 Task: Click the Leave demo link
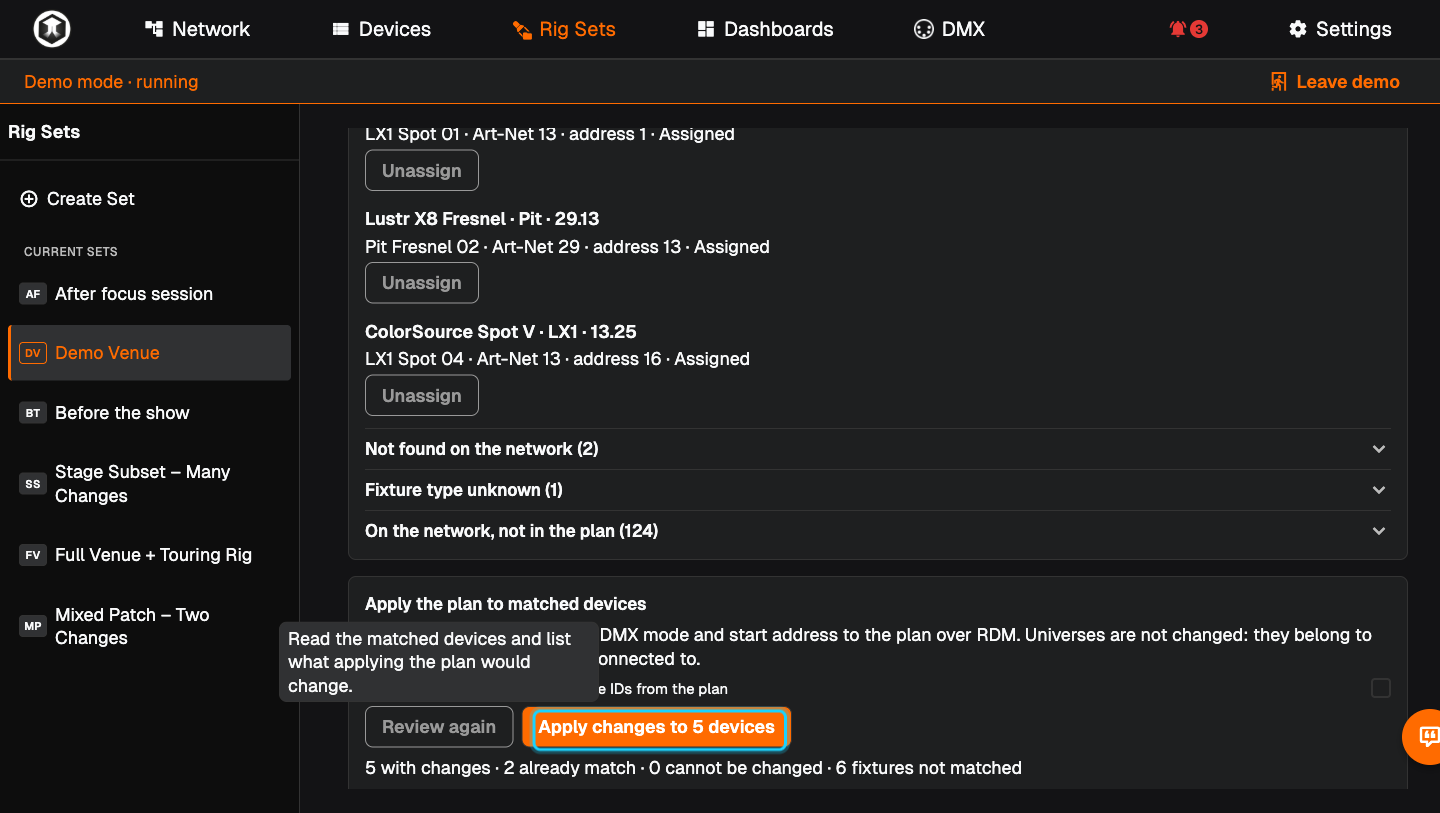1335,82
